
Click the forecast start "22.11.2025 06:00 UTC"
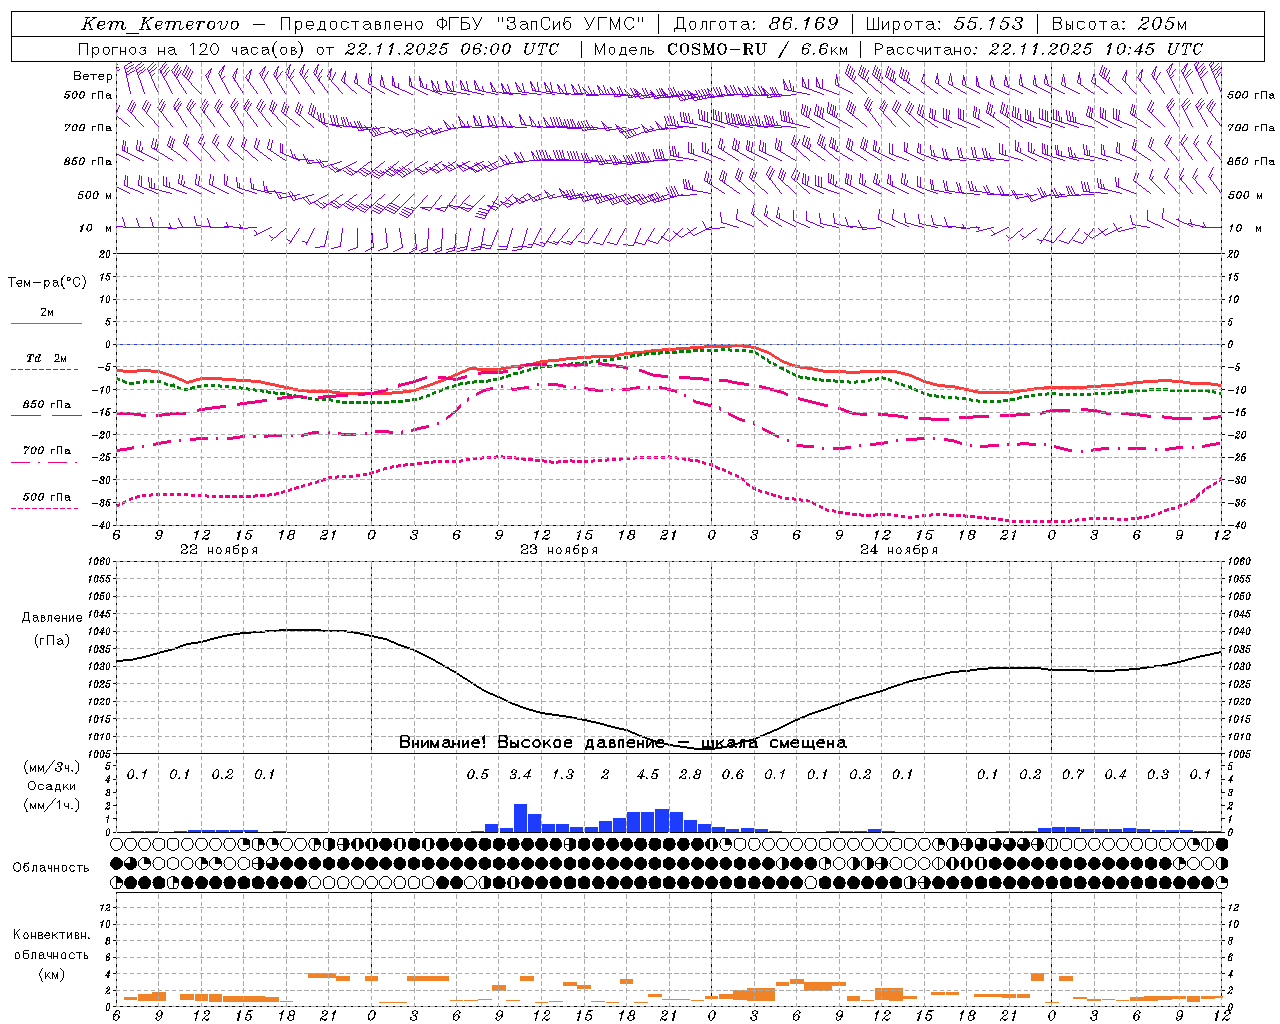(x=451, y=49)
